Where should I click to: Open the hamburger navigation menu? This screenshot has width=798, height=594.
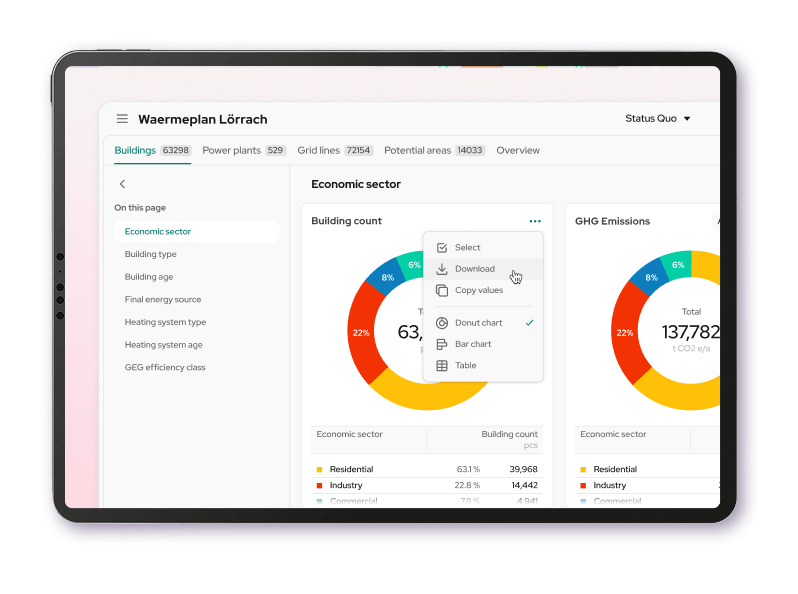coord(122,119)
